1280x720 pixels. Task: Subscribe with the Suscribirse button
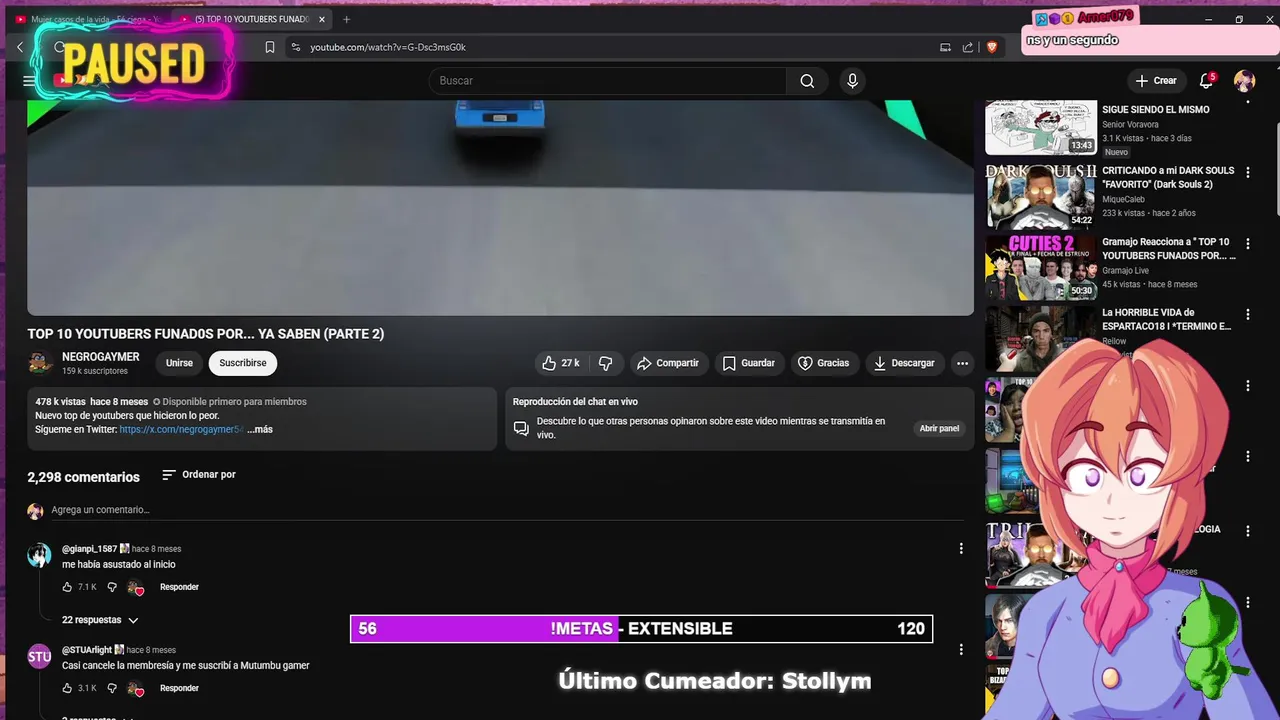click(243, 363)
